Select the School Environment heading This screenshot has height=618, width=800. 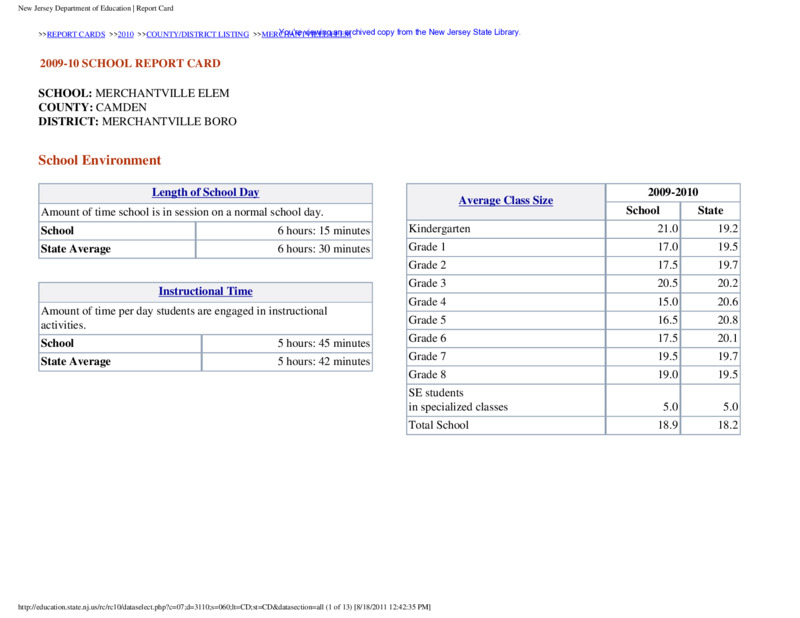click(99, 160)
